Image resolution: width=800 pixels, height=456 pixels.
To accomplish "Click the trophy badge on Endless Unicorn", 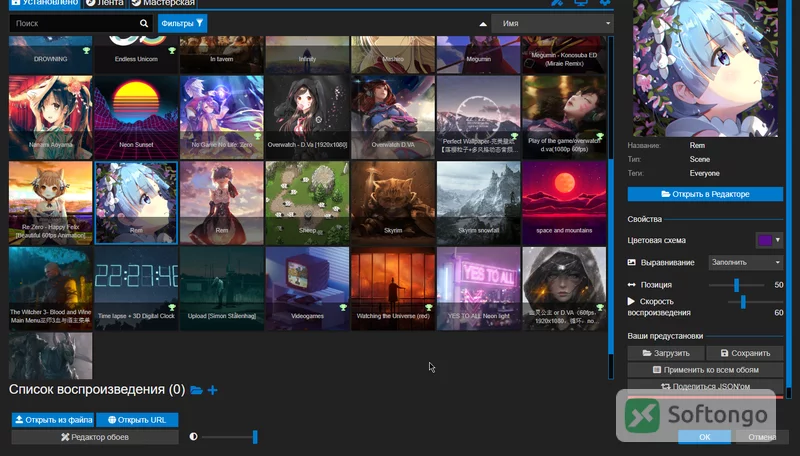I will pyautogui.click(x=172, y=50).
